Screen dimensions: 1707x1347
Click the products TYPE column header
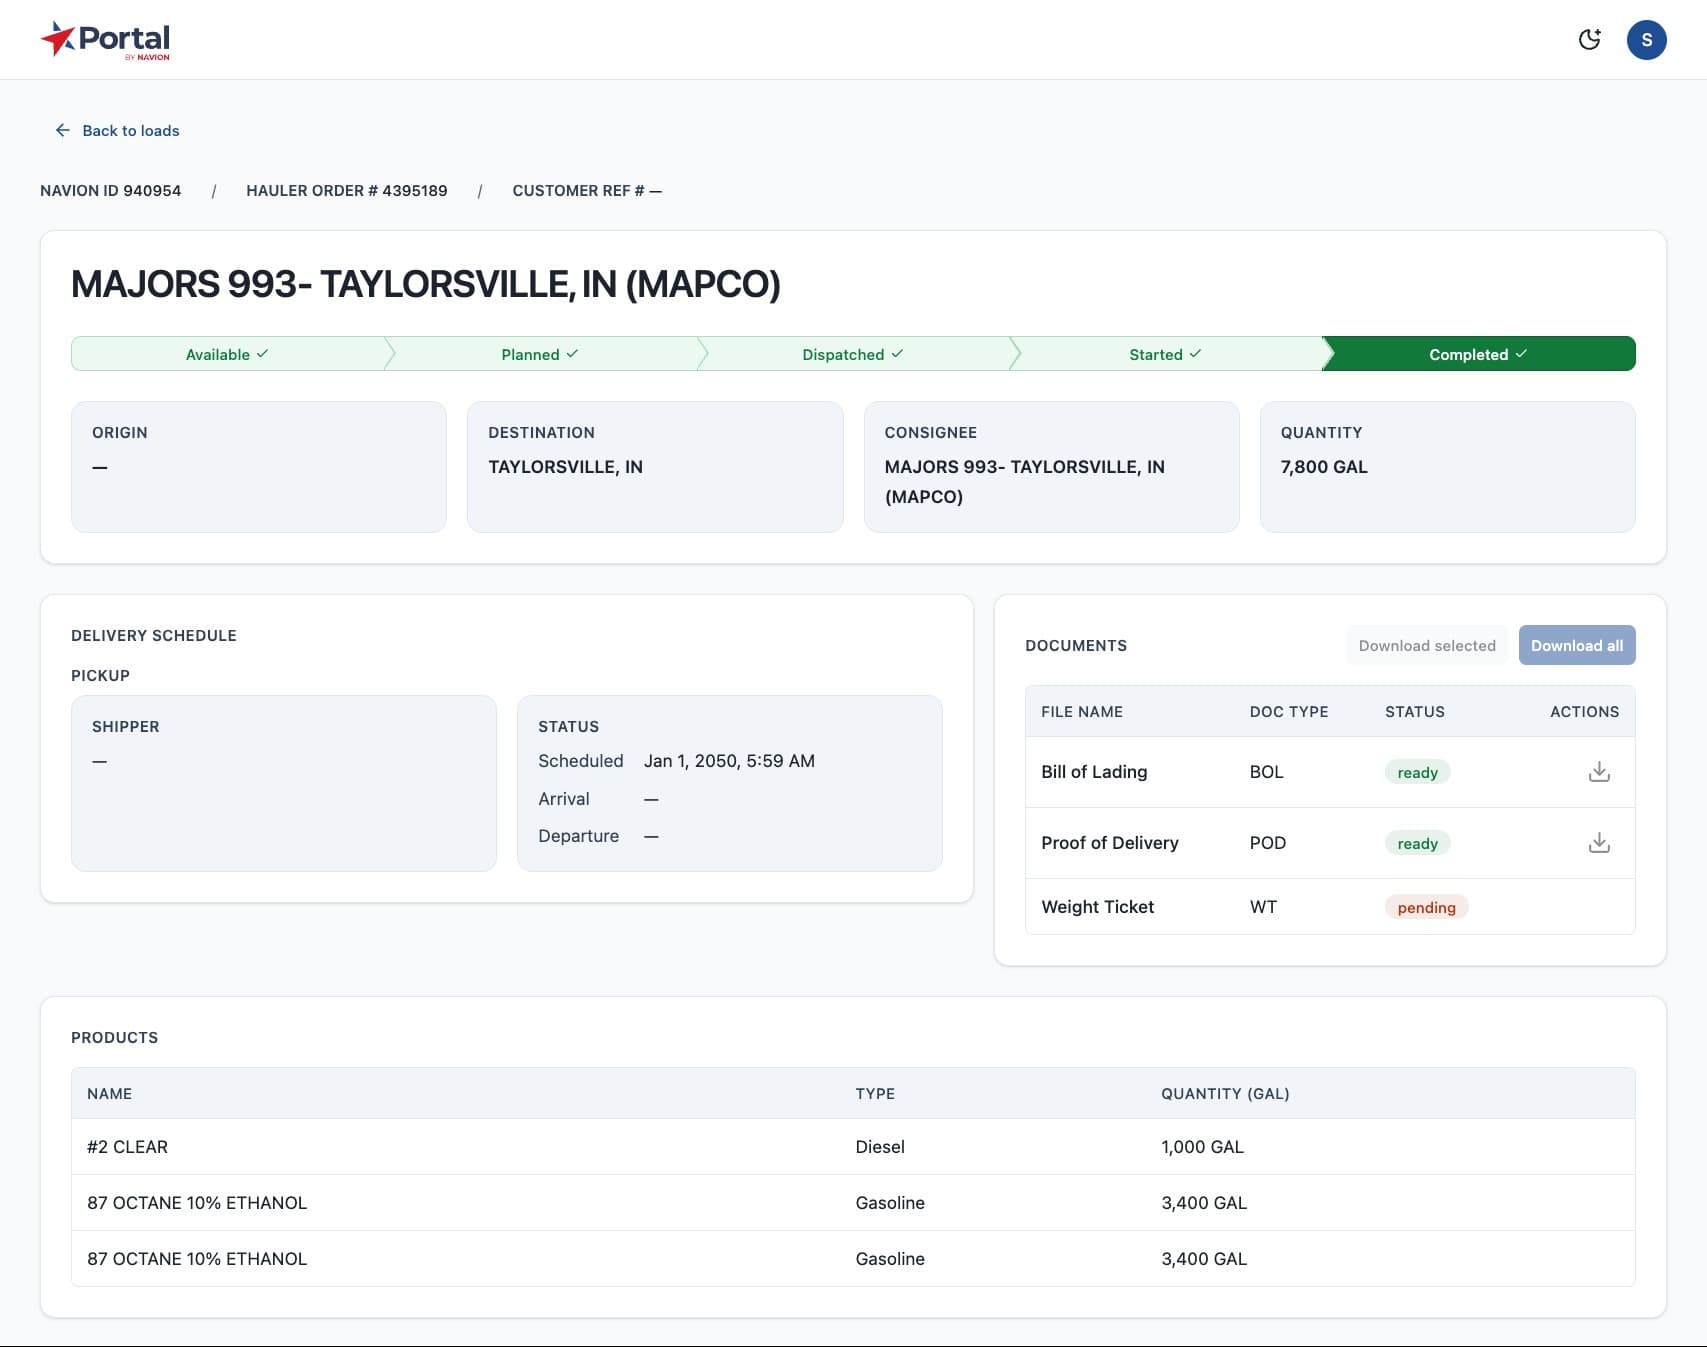(875, 1094)
